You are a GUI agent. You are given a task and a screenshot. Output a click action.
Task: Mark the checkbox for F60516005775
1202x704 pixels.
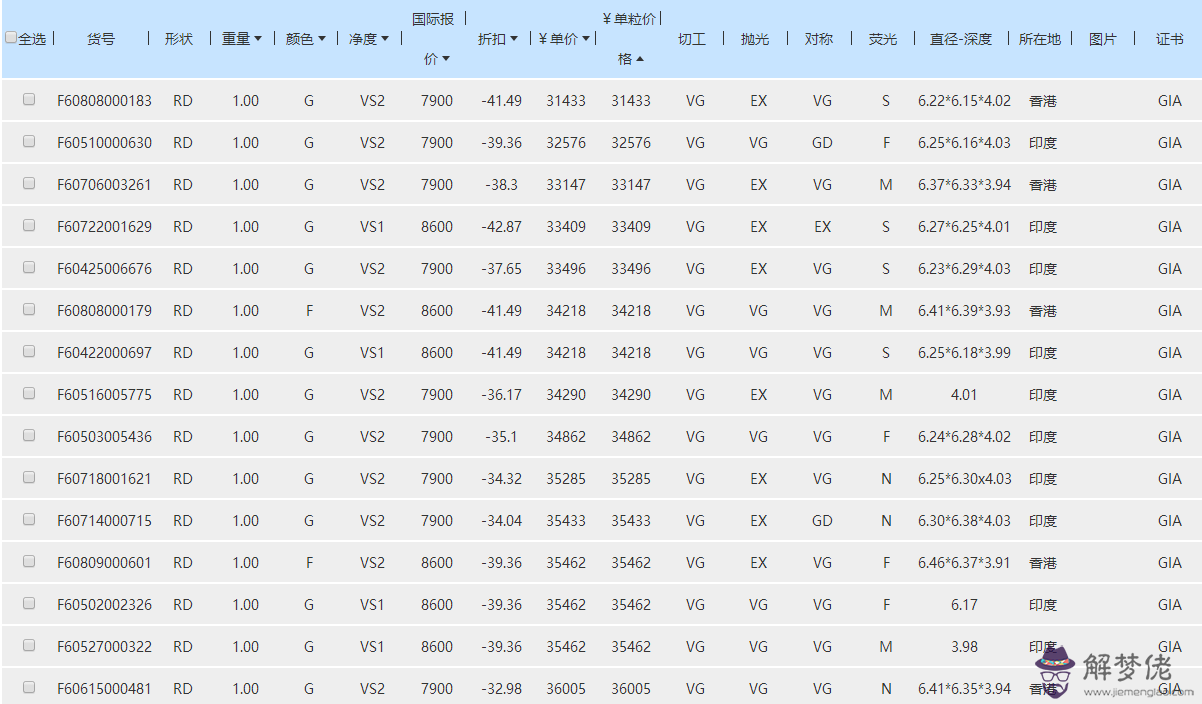point(29,393)
